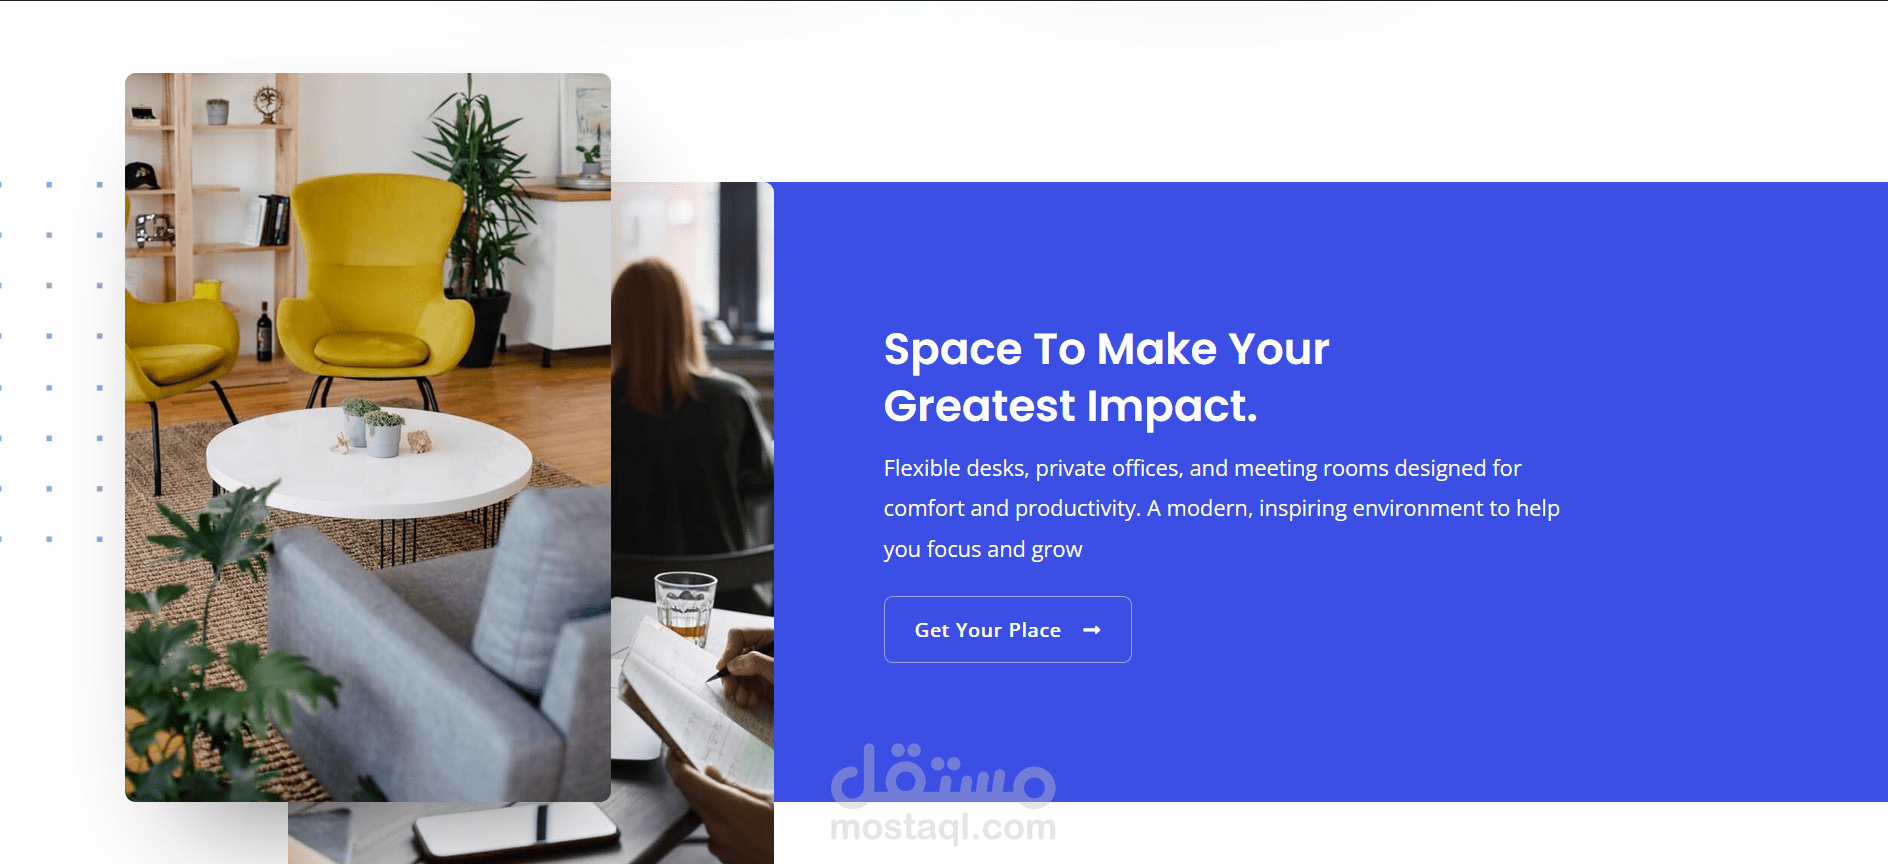
Task: Click the woman with long hair photo
Action: coord(690,420)
